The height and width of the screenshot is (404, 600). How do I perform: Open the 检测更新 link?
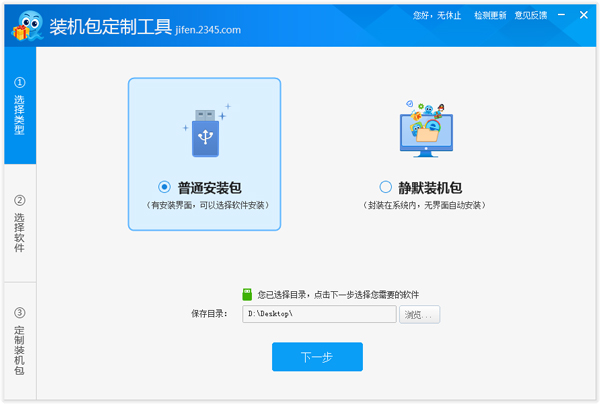(489, 16)
